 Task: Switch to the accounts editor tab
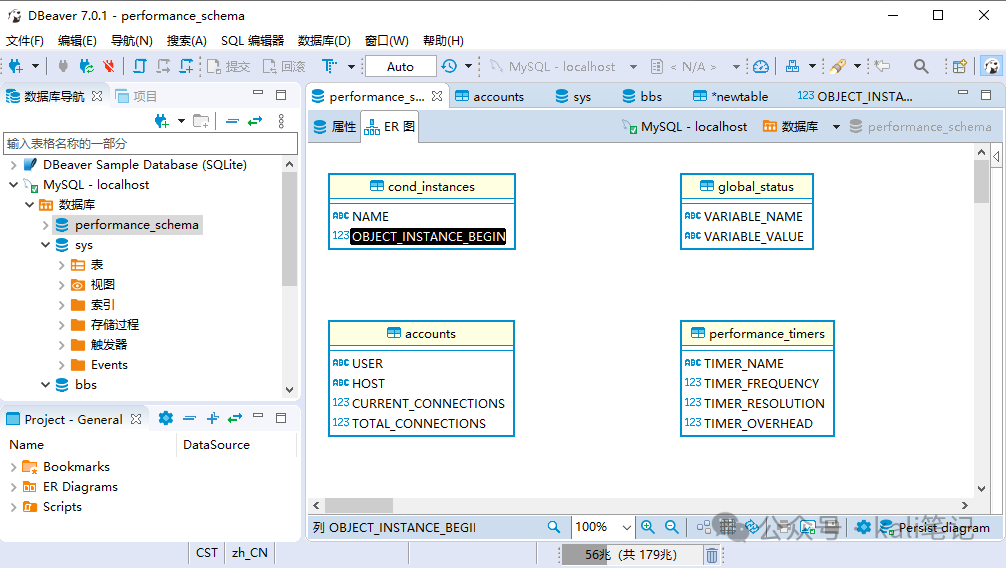point(490,96)
